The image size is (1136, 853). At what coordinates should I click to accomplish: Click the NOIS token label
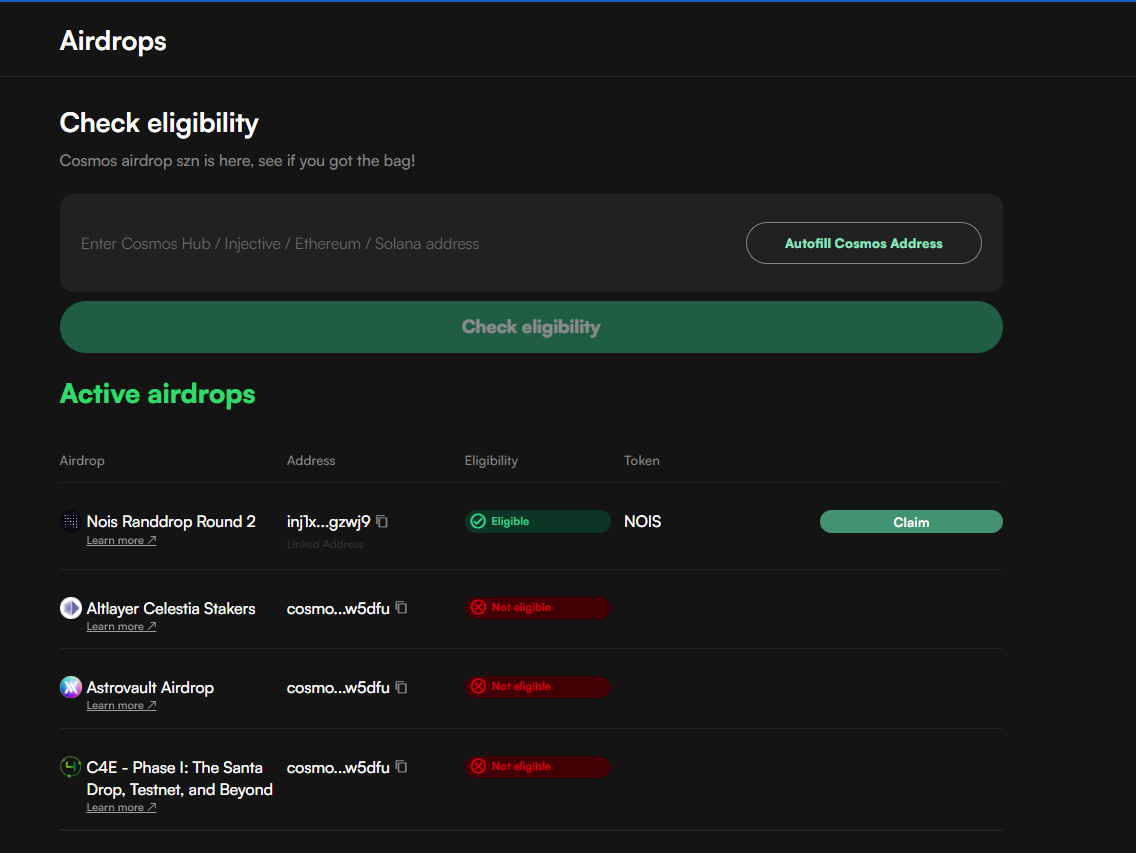pos(643,522)
